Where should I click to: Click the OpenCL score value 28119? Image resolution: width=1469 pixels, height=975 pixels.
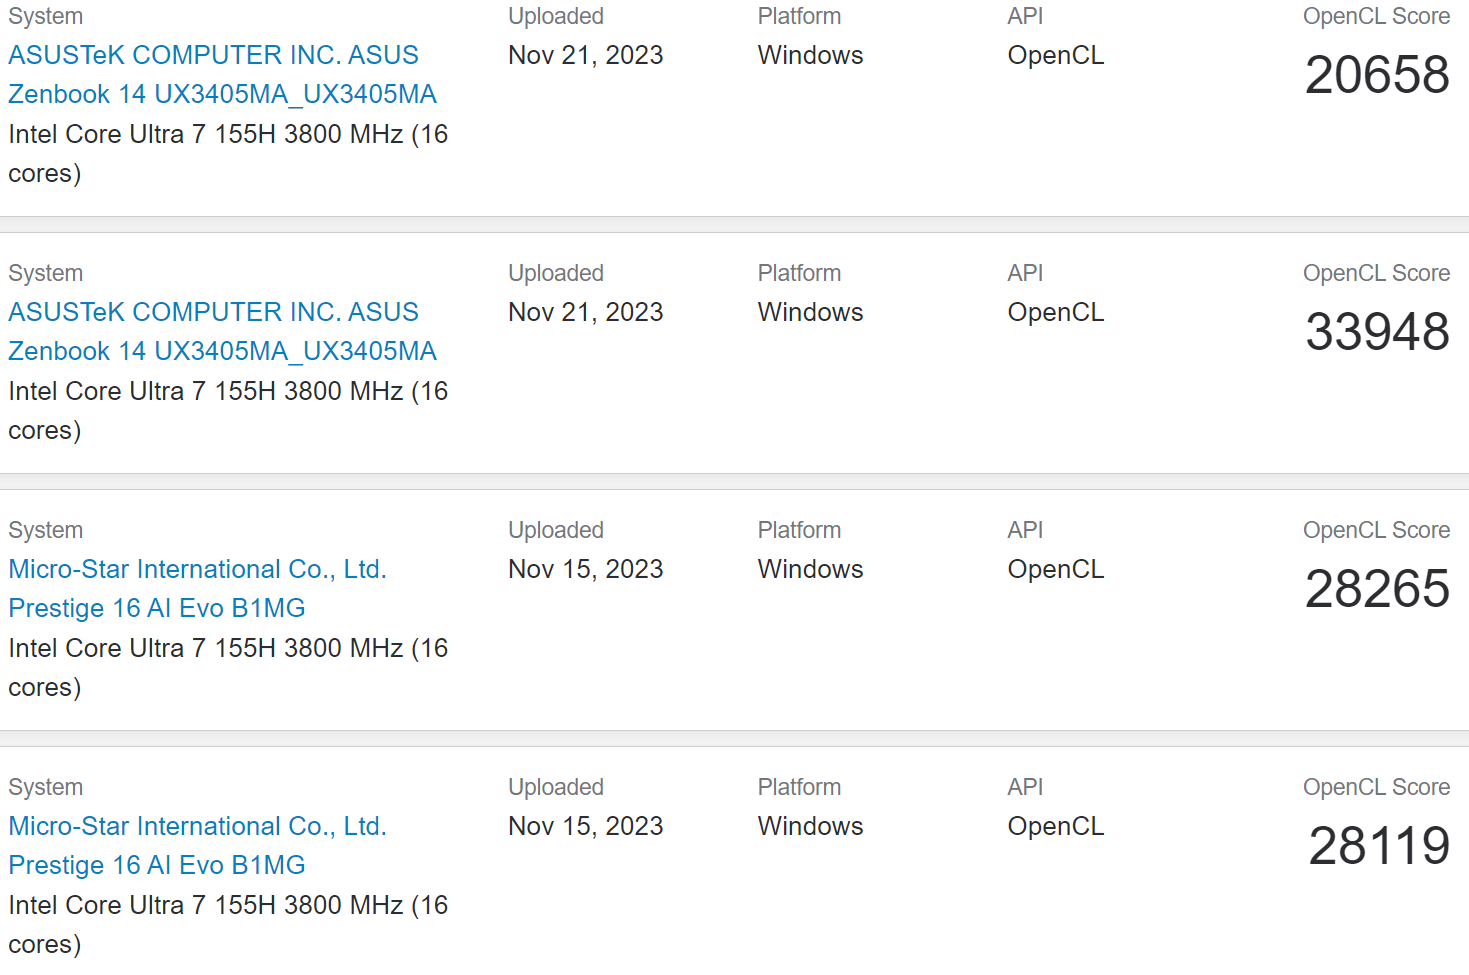coord(1378,846)
